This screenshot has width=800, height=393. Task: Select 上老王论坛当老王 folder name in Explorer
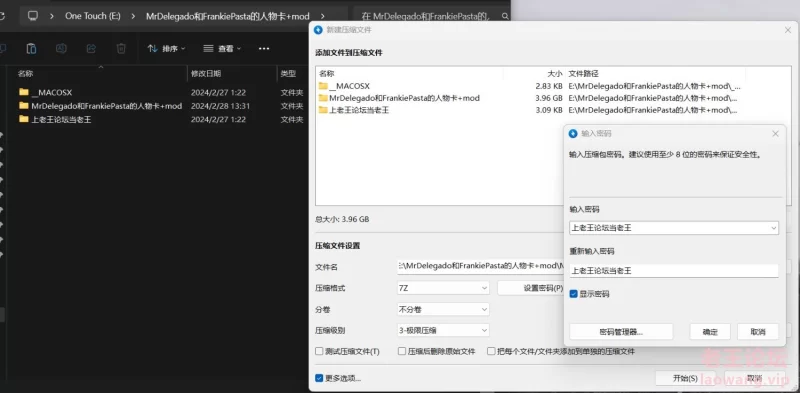pyautogui.click(x=61, y=119)
